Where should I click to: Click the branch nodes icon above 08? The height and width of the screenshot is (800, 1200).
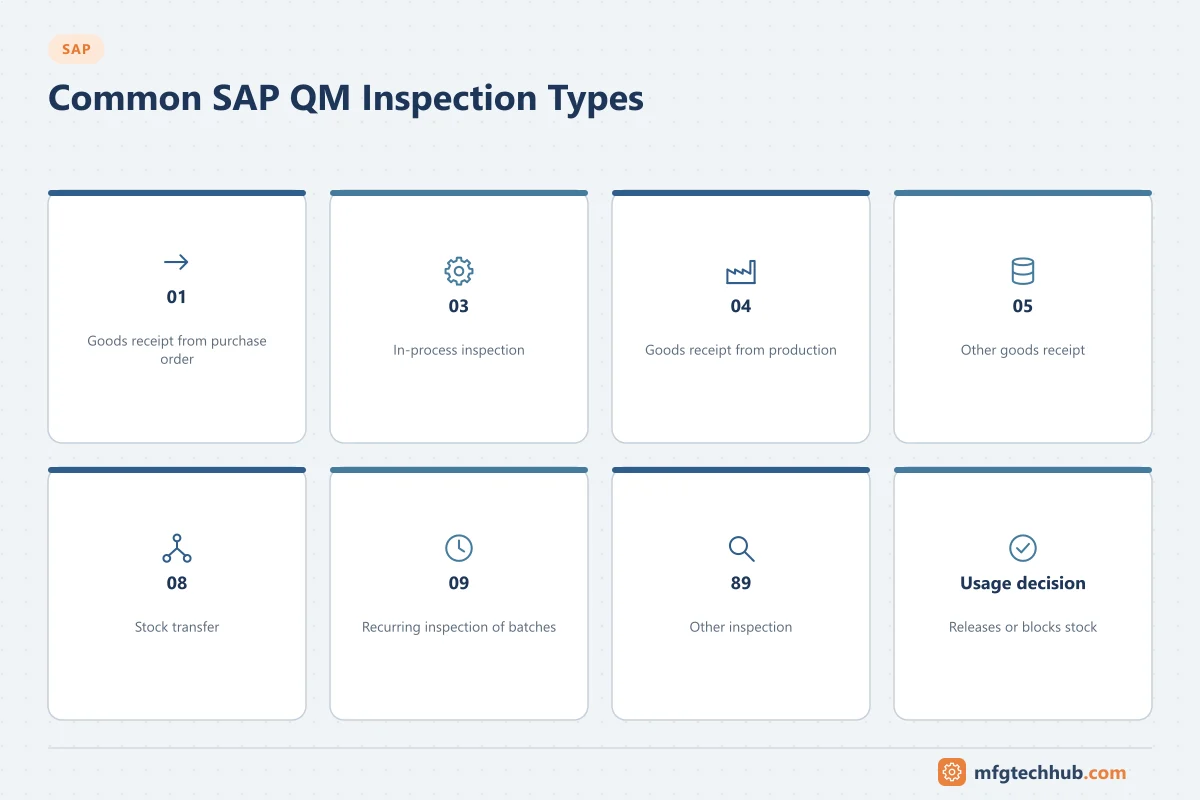pyautogui.click(x=177, y=548)
